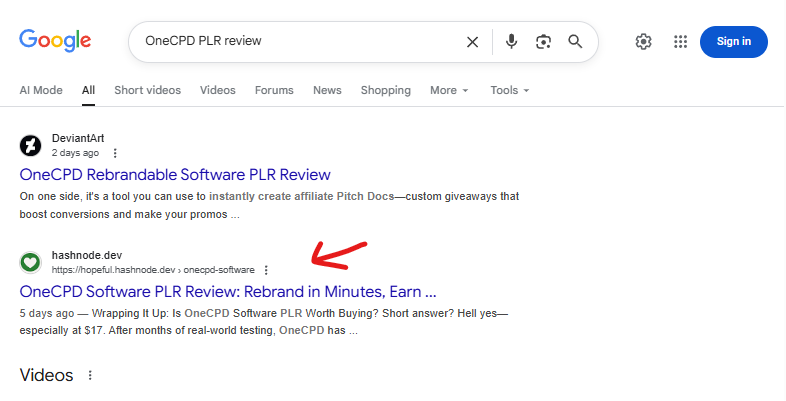
Task: Click into the search input field
Action: point(300,42)
